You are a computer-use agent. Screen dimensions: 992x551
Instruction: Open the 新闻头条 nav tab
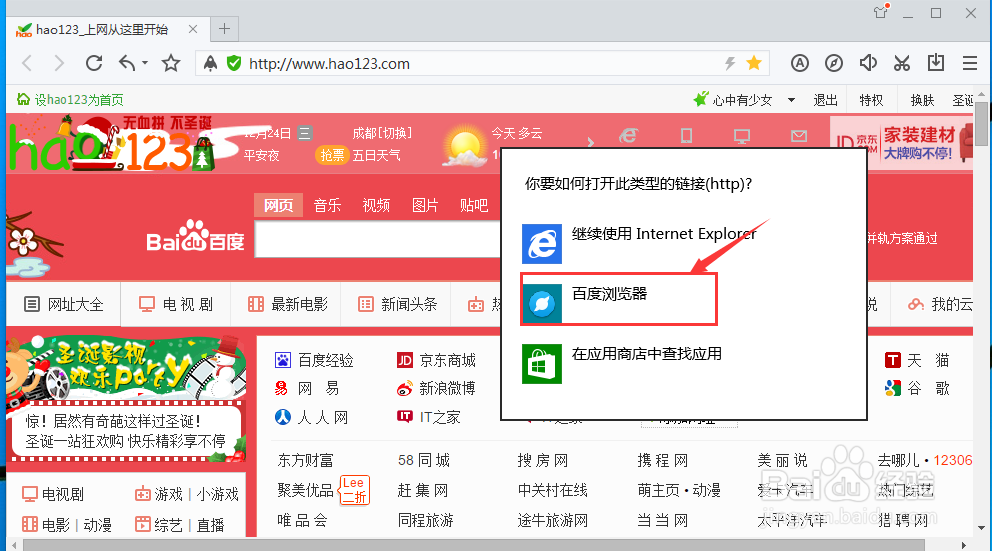[x=399, y=304]
